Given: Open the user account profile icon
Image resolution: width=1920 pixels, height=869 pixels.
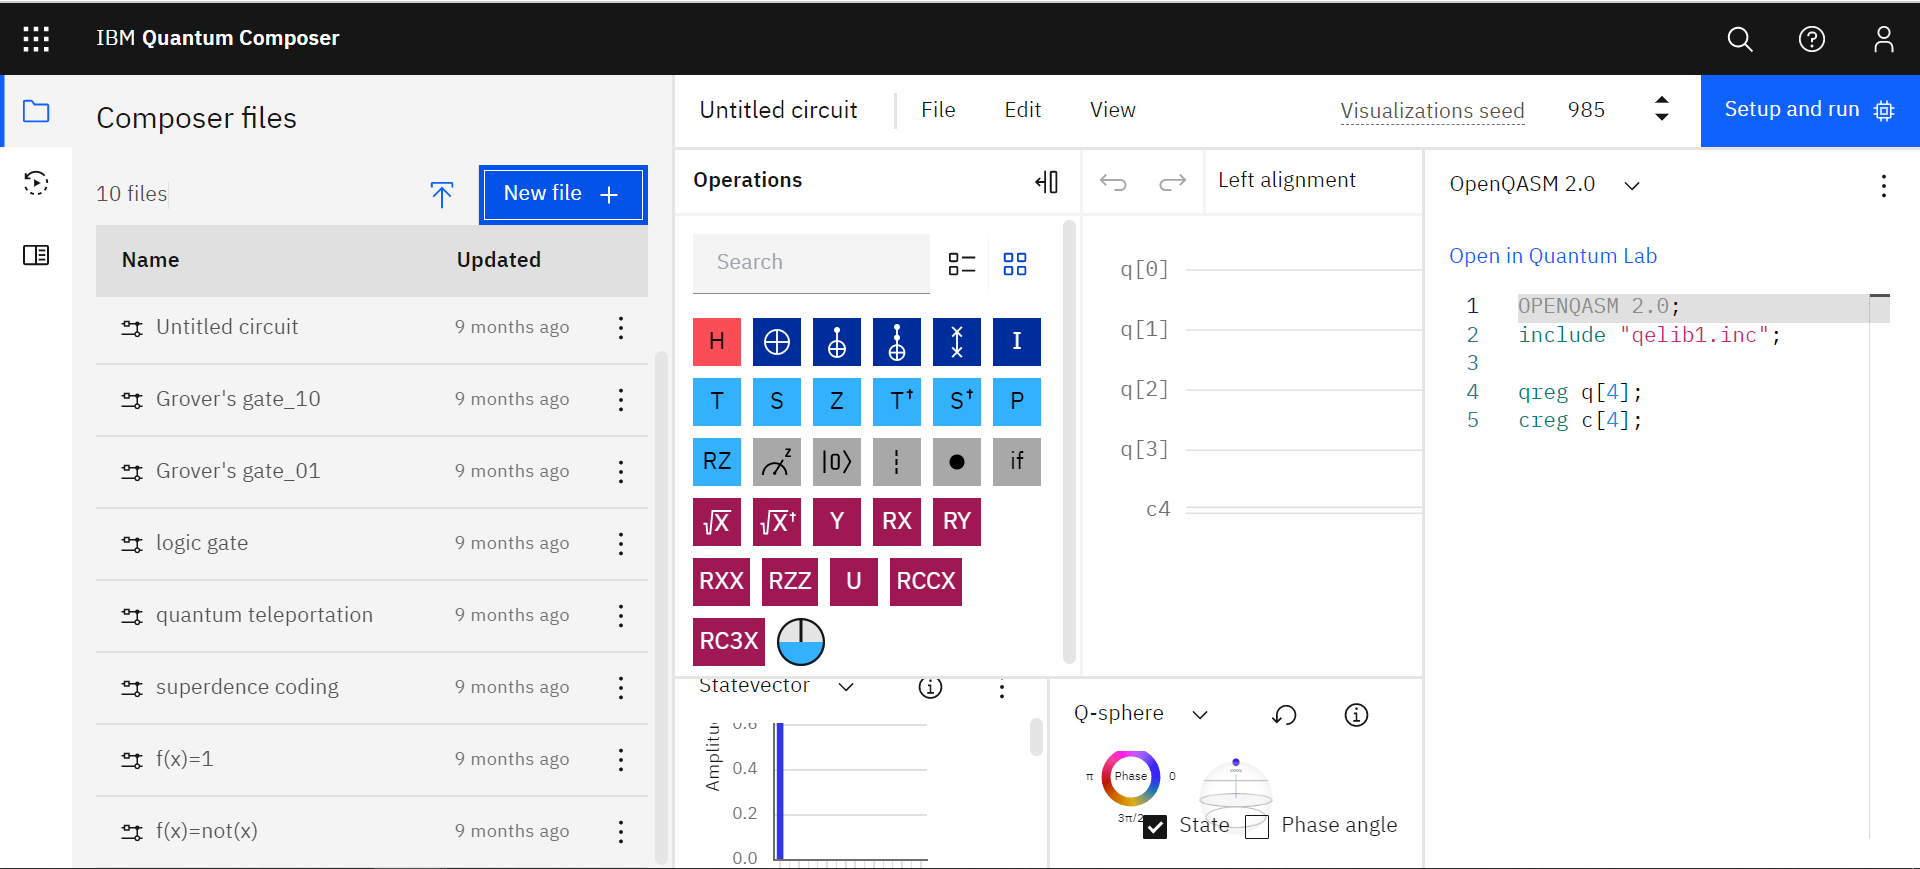Looking at the screenshot, I should pyautogui.click(x=1884, y=38).
